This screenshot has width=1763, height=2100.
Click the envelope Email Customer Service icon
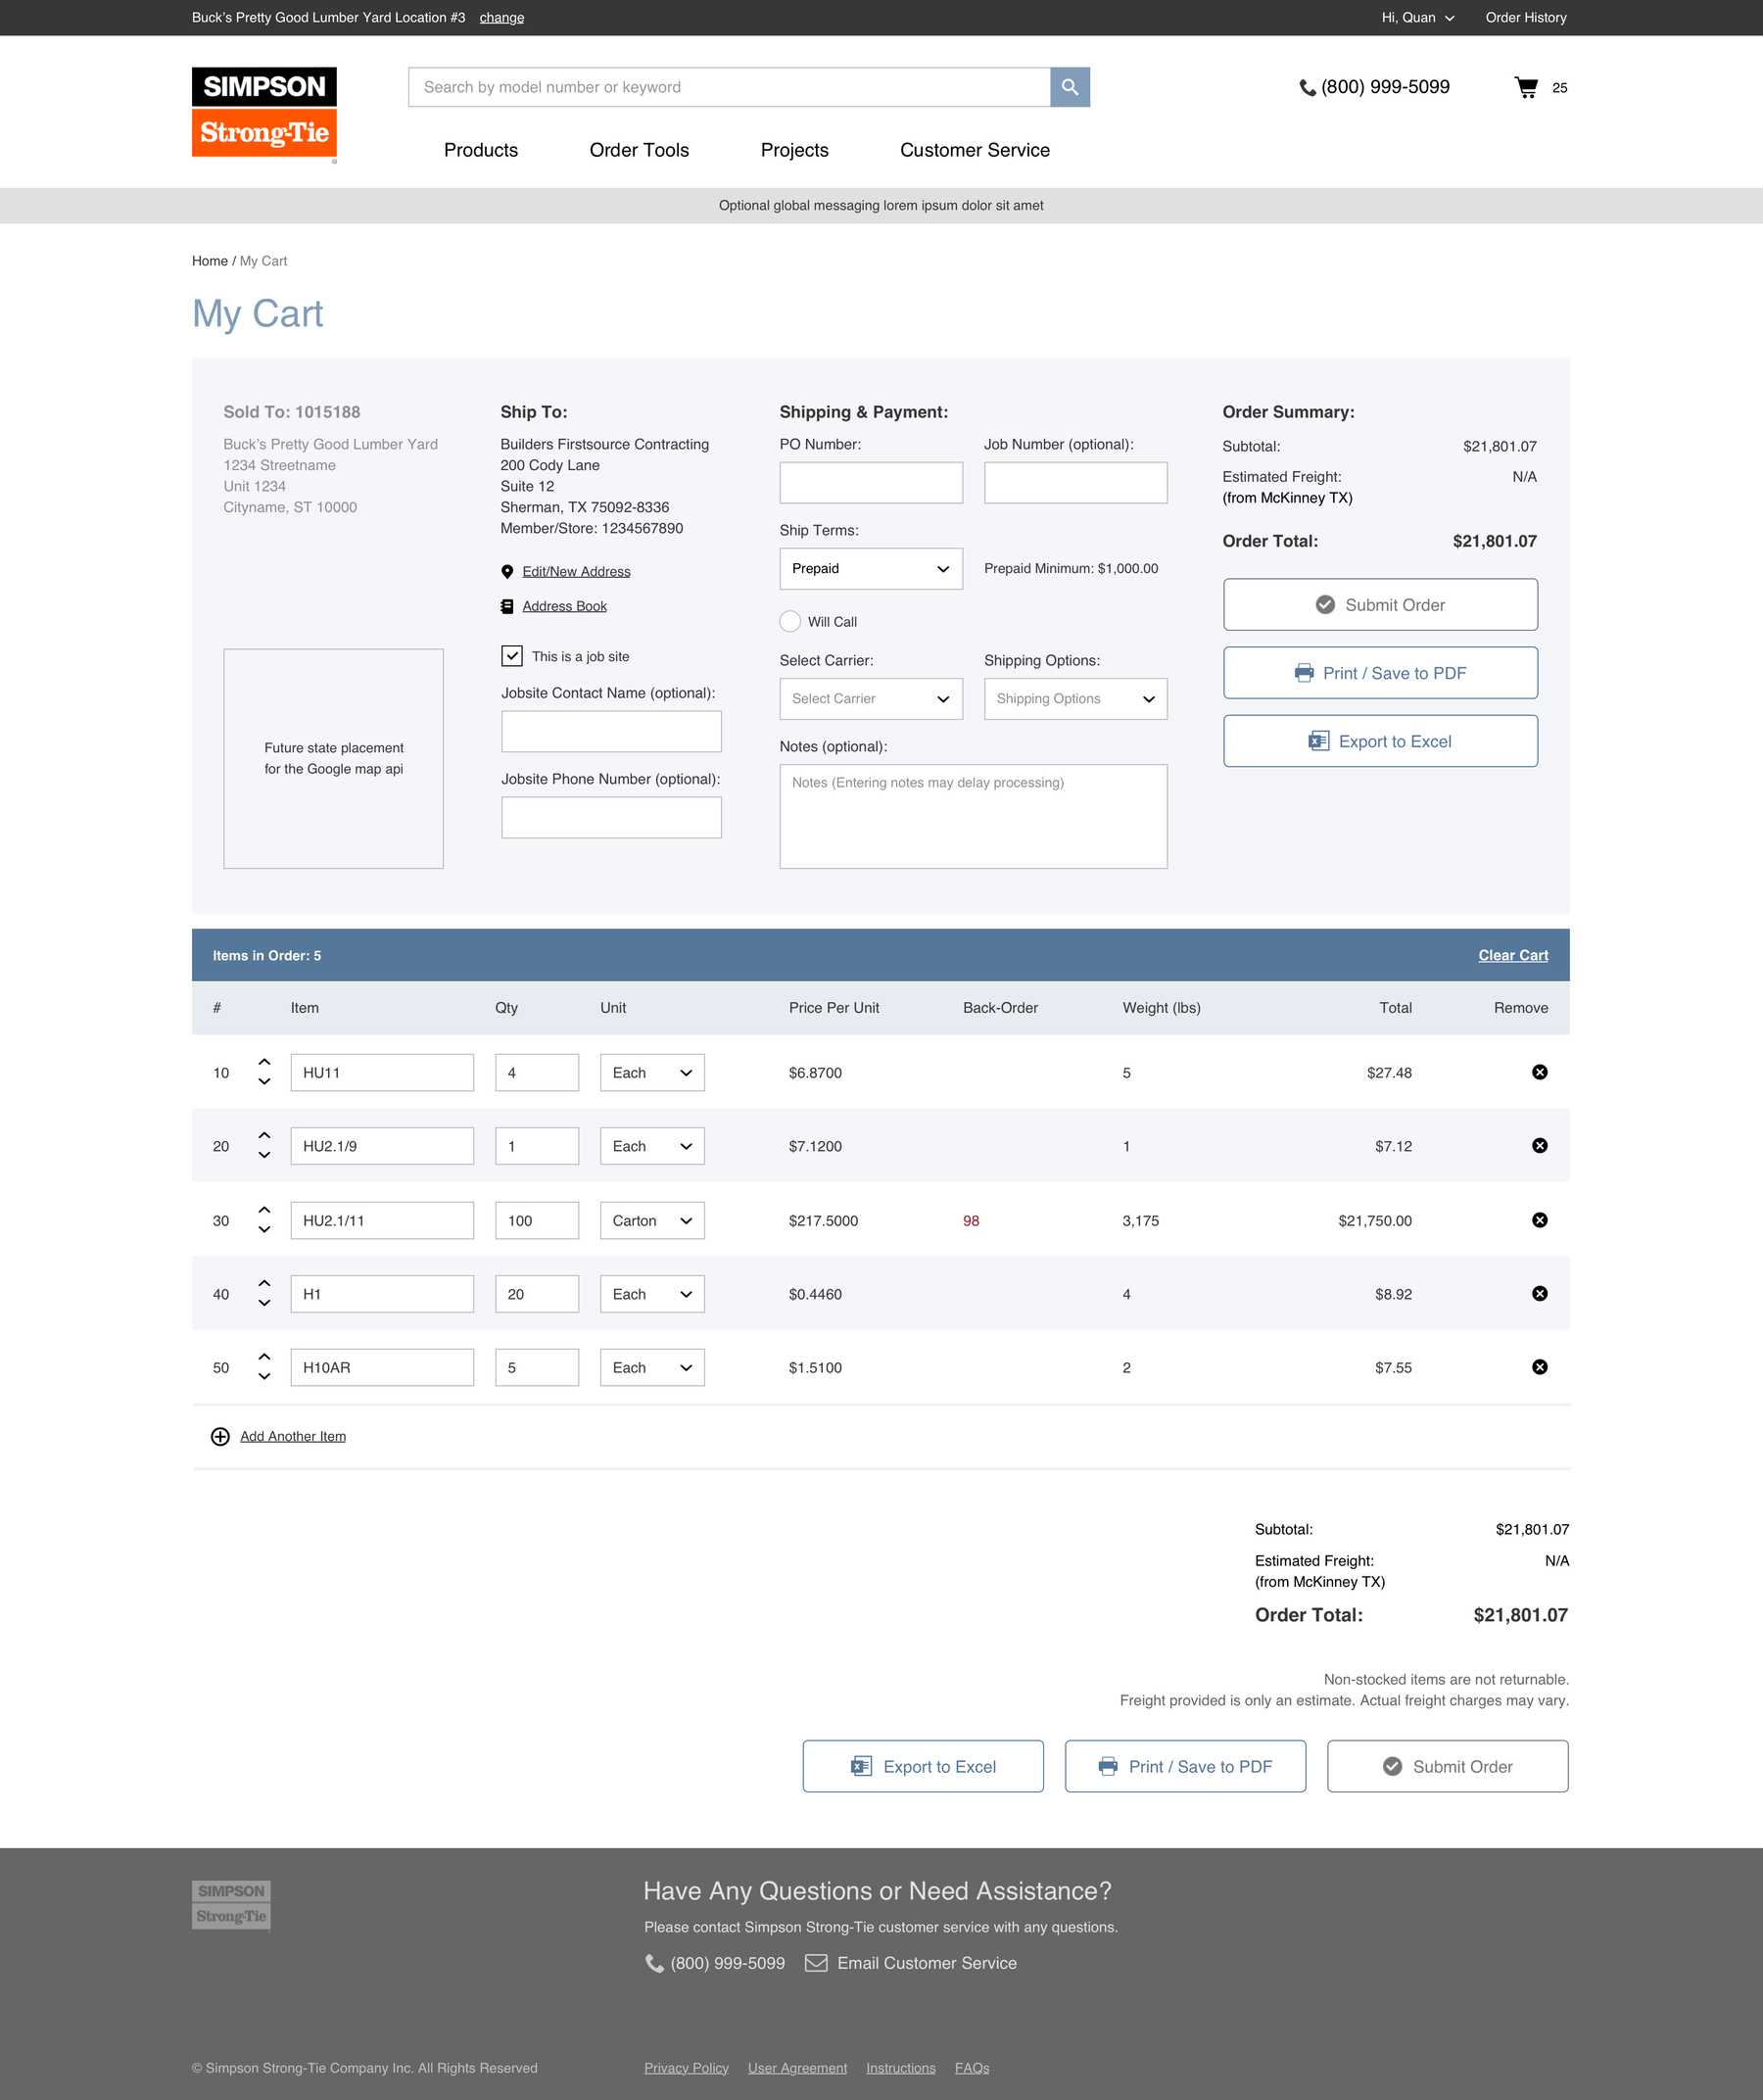[816, 1963]
